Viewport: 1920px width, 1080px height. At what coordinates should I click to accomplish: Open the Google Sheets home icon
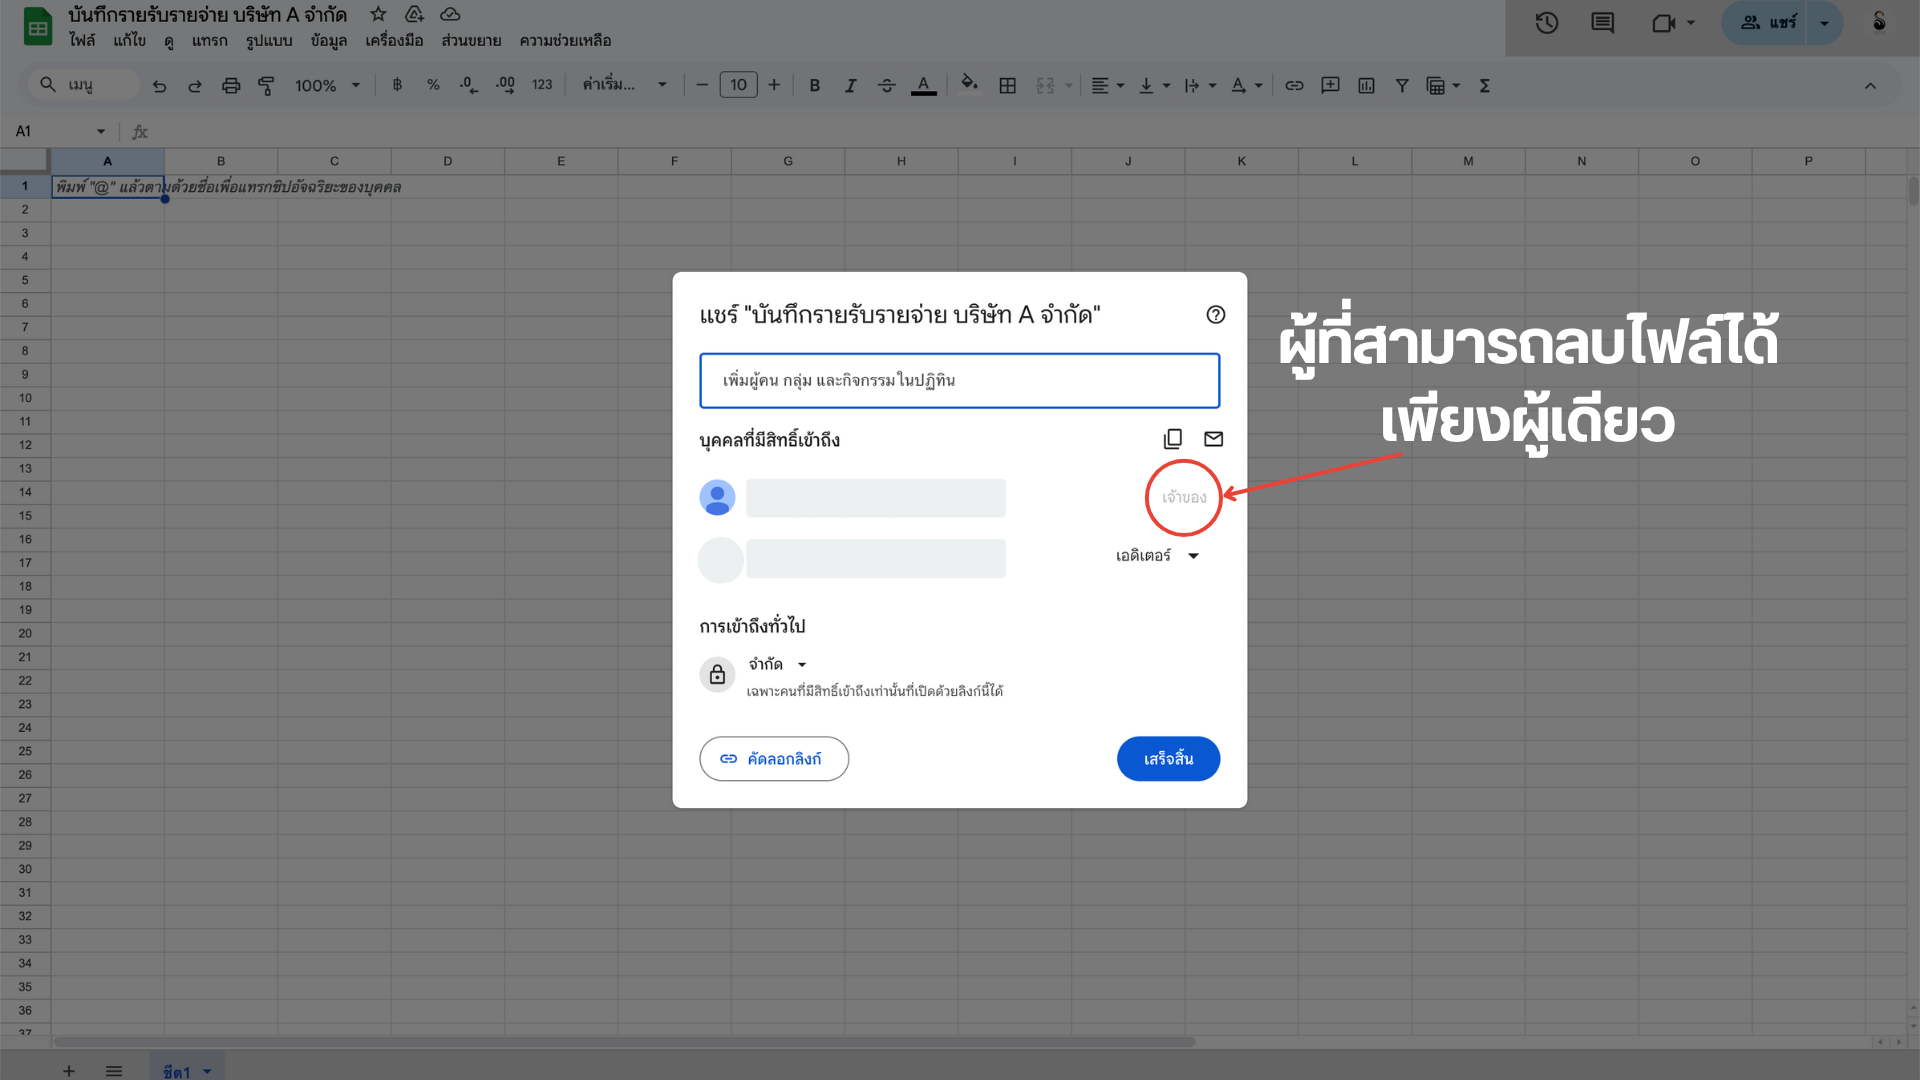pos(38,27)
